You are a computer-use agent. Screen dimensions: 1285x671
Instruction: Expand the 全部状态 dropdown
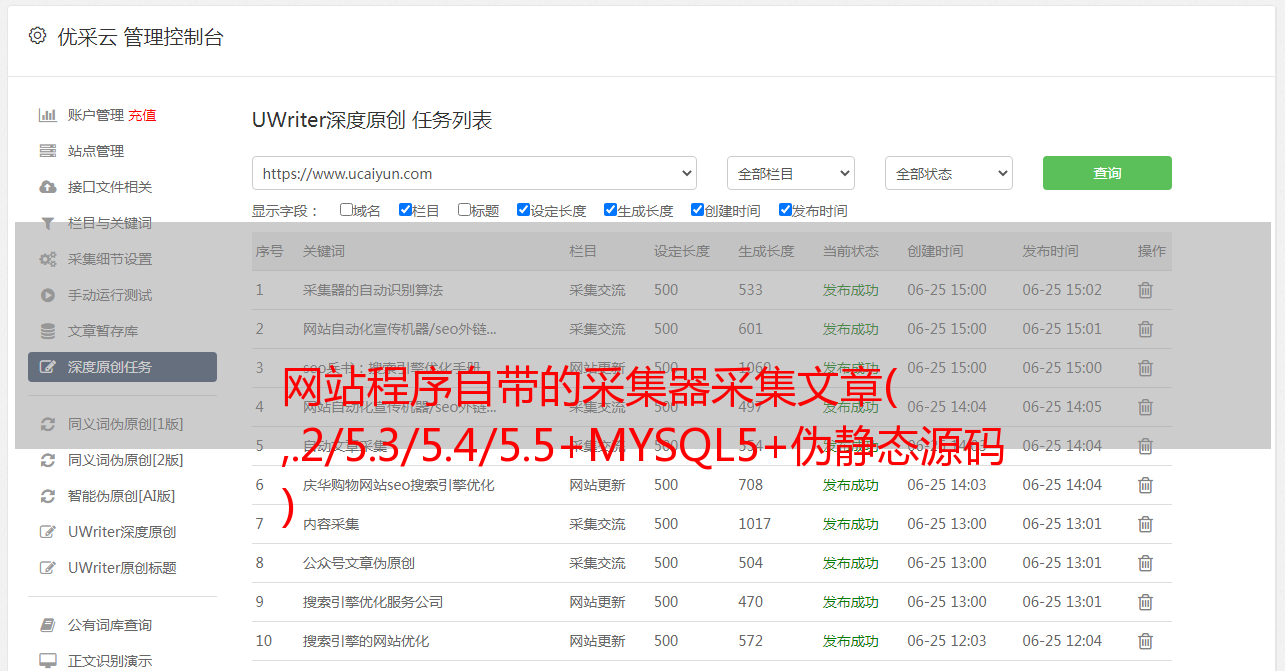(x=949, y=173)
